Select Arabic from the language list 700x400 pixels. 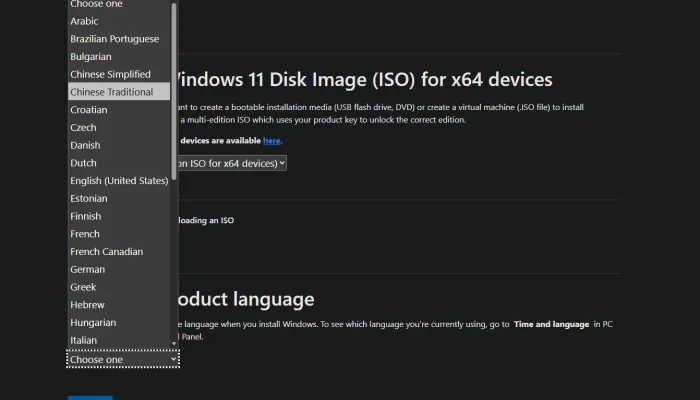tap(119, 21)
